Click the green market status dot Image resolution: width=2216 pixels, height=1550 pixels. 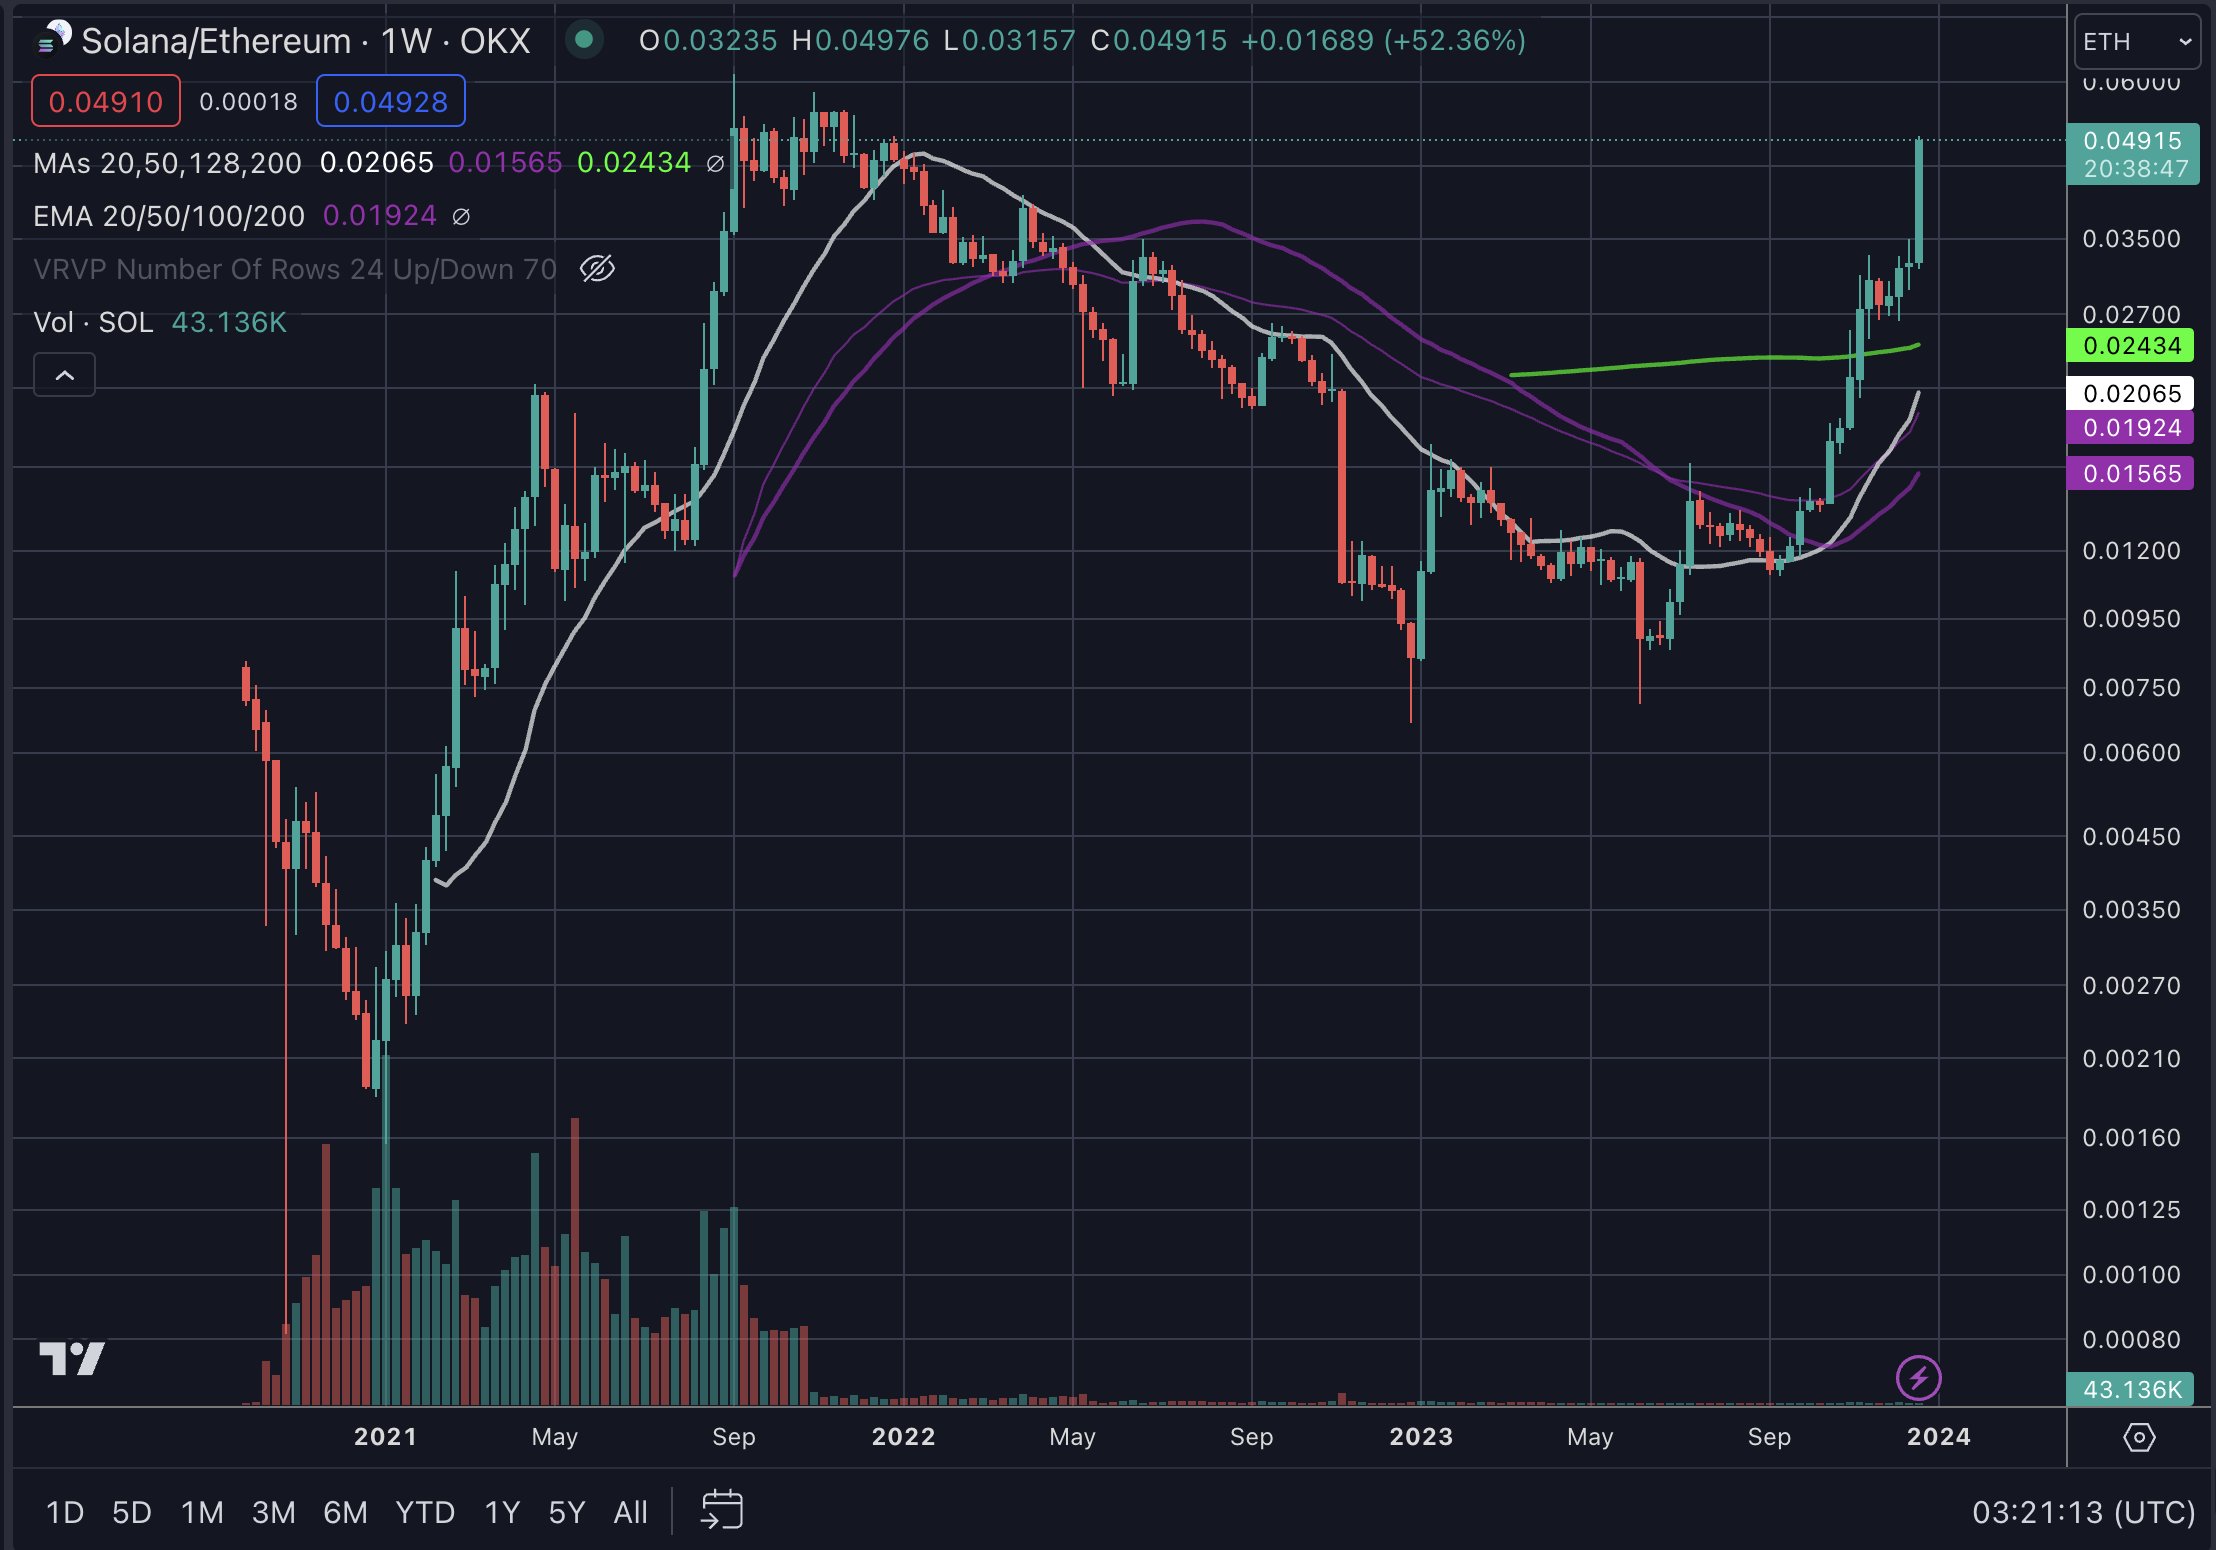(584, 40)
